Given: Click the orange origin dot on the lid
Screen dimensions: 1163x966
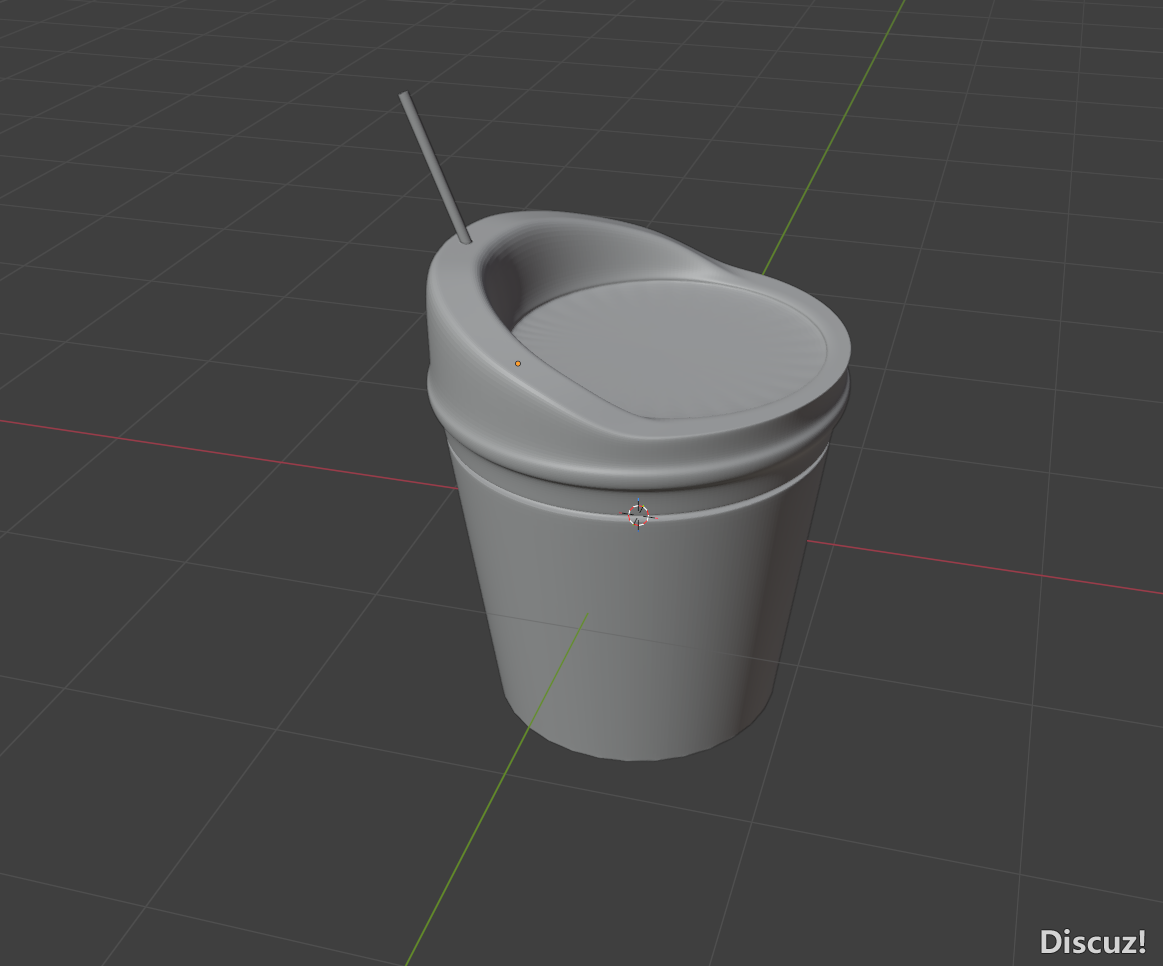Looking at the screenshot, I should pos(518,364).
